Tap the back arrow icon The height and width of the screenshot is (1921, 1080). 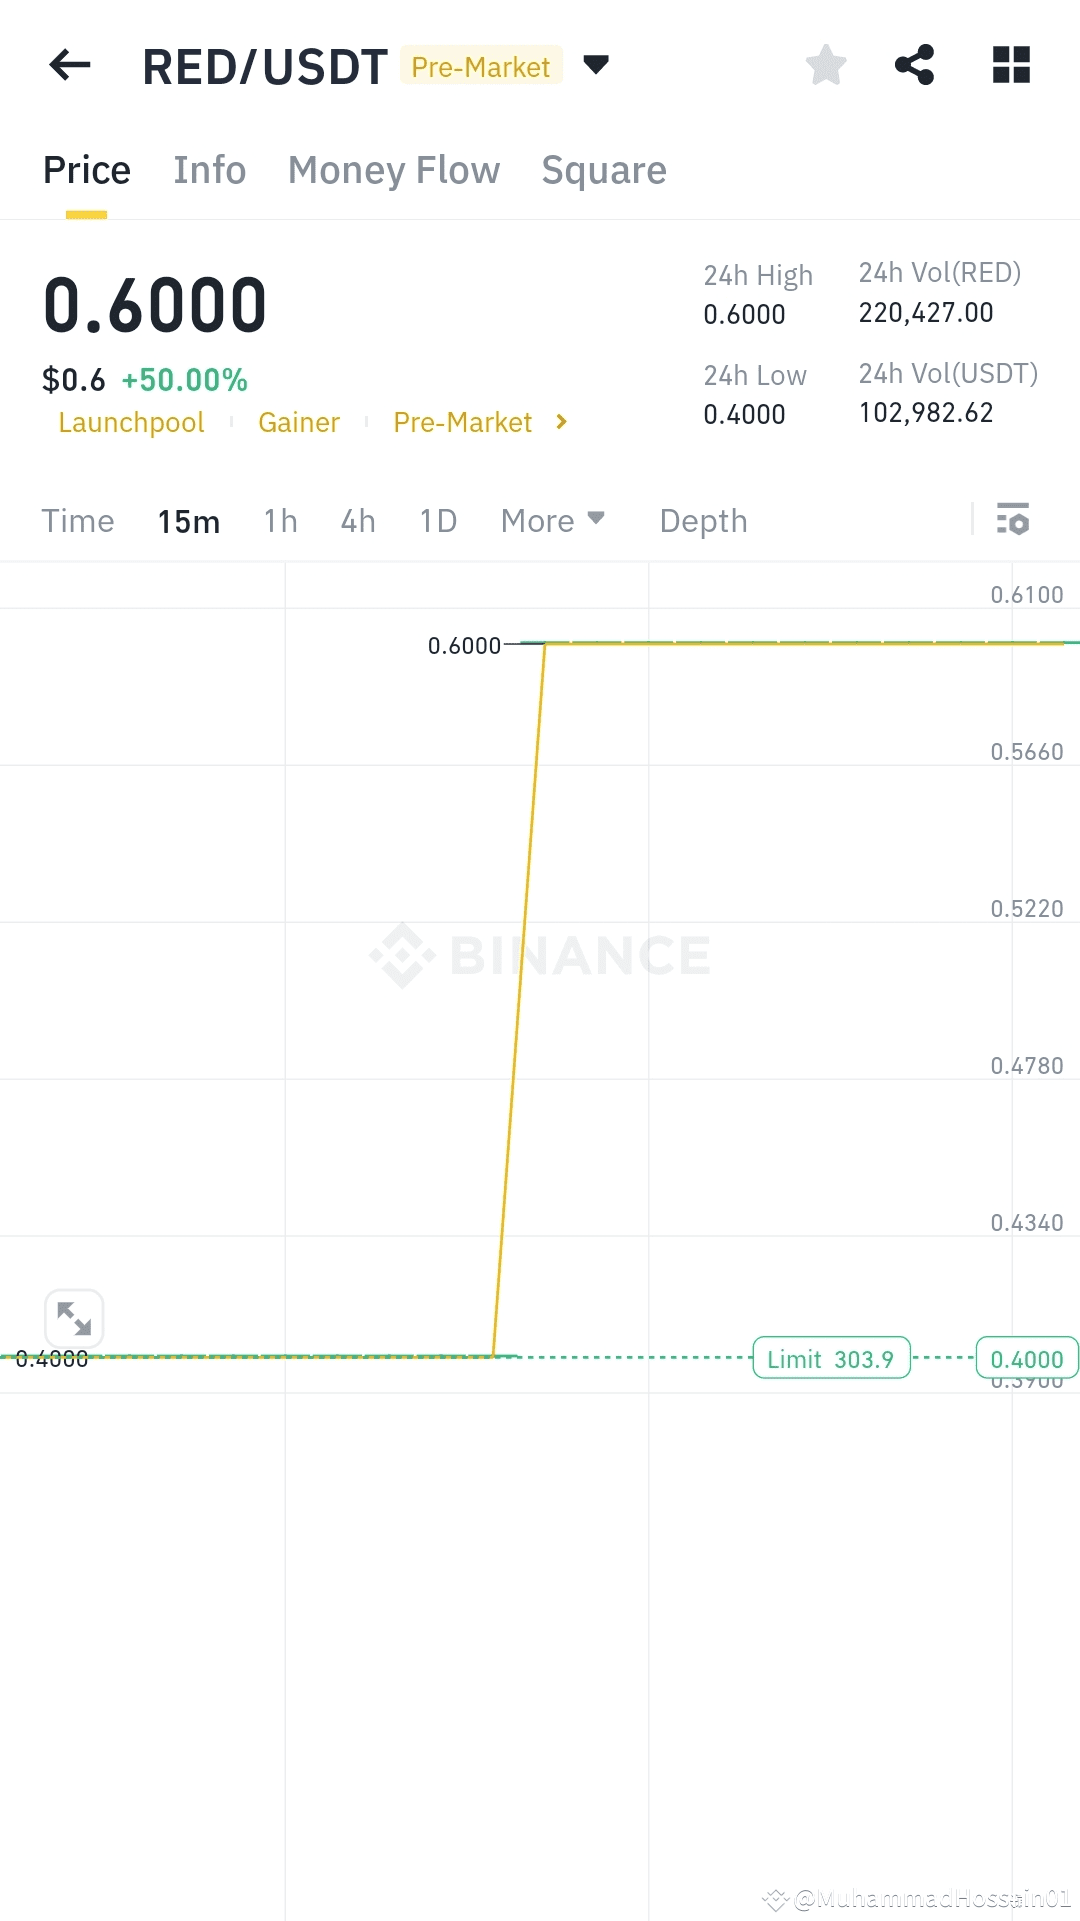[70, 66]
